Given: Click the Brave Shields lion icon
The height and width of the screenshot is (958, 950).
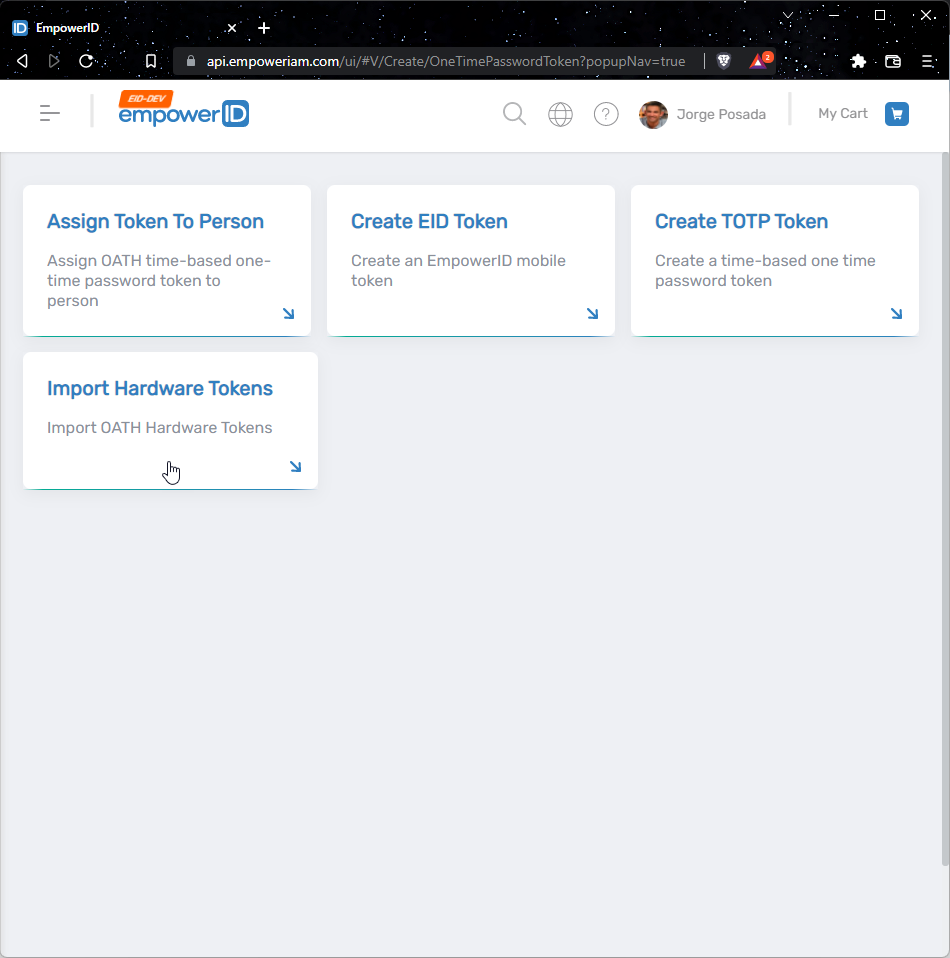Looking at the screenshot, I should pos(724,61).
